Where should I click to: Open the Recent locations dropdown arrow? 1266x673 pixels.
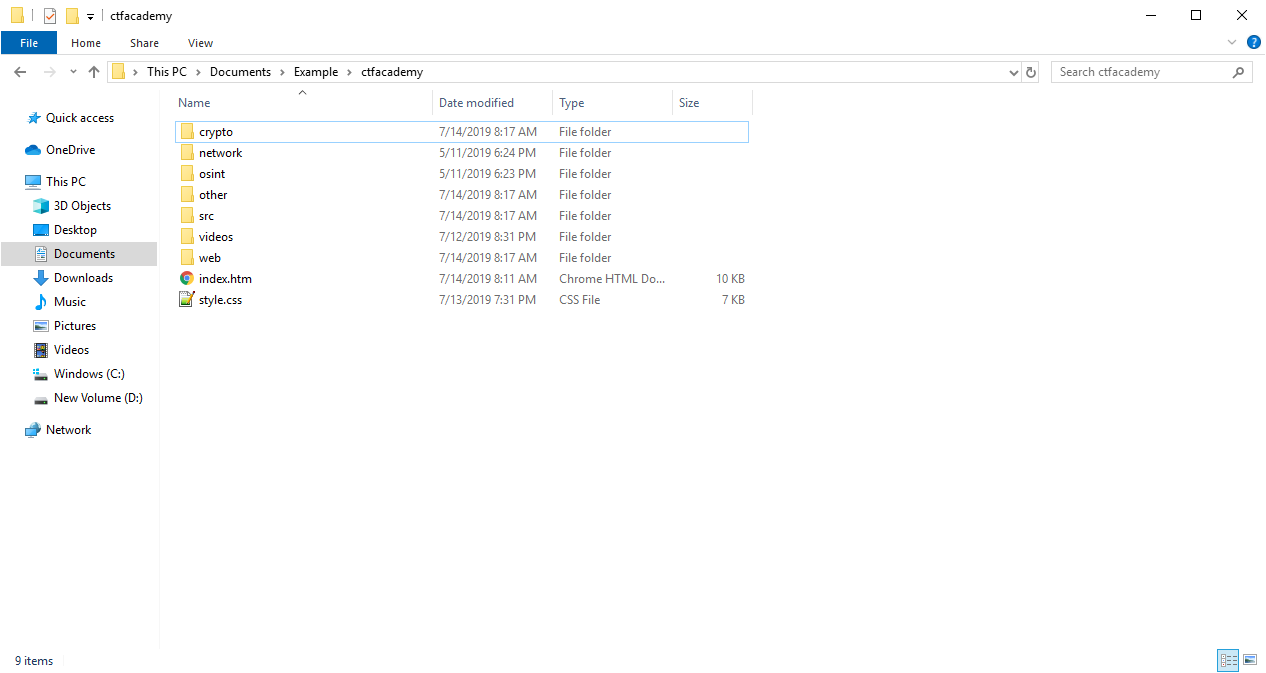click(x=73, y=72)
